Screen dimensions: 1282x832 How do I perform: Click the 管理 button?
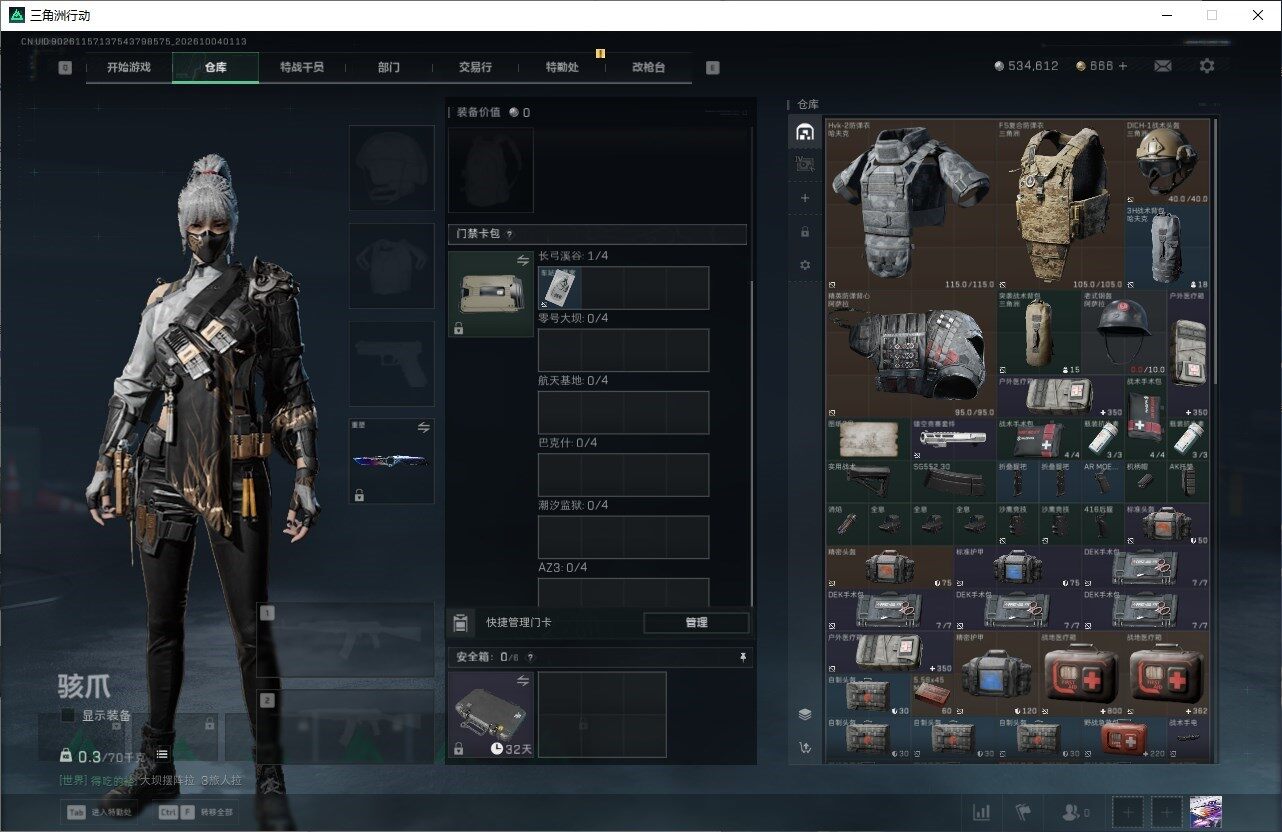tap(696, 622)
